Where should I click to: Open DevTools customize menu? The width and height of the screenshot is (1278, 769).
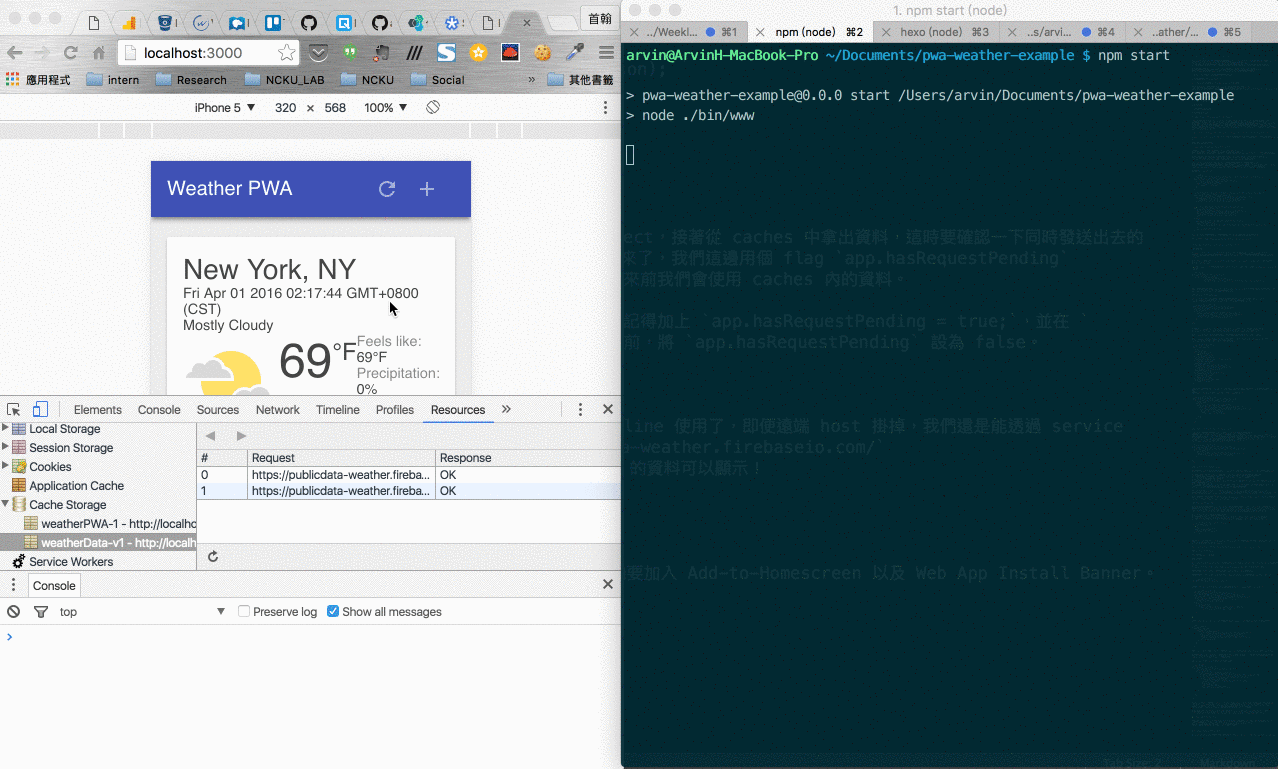(x=580, y=410)
